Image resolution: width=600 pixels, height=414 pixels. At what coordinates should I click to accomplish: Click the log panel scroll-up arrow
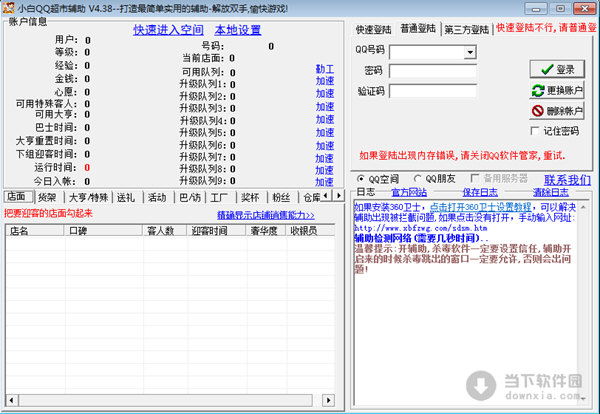point(583,207)
